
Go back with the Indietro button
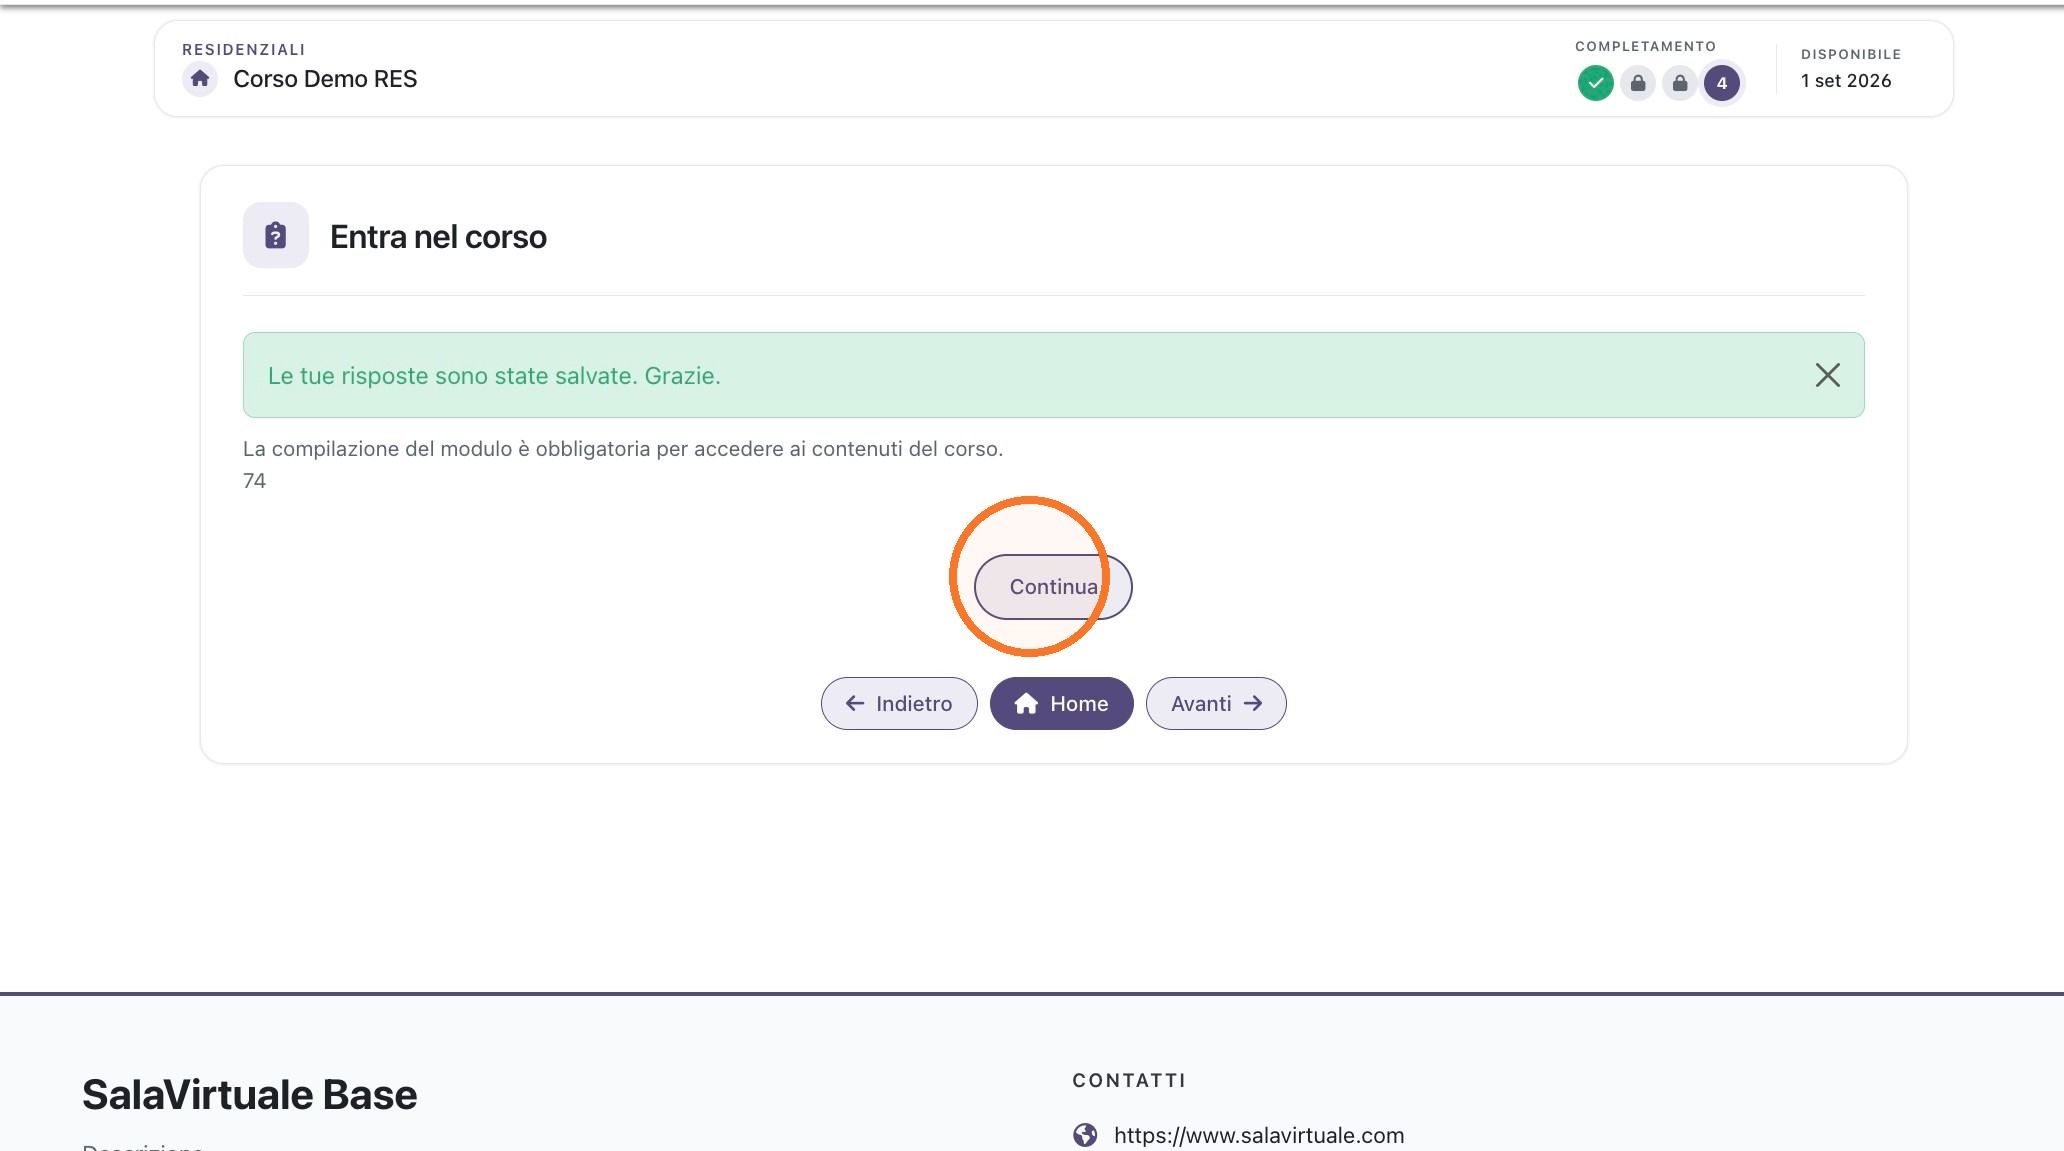tap(899, 704)
